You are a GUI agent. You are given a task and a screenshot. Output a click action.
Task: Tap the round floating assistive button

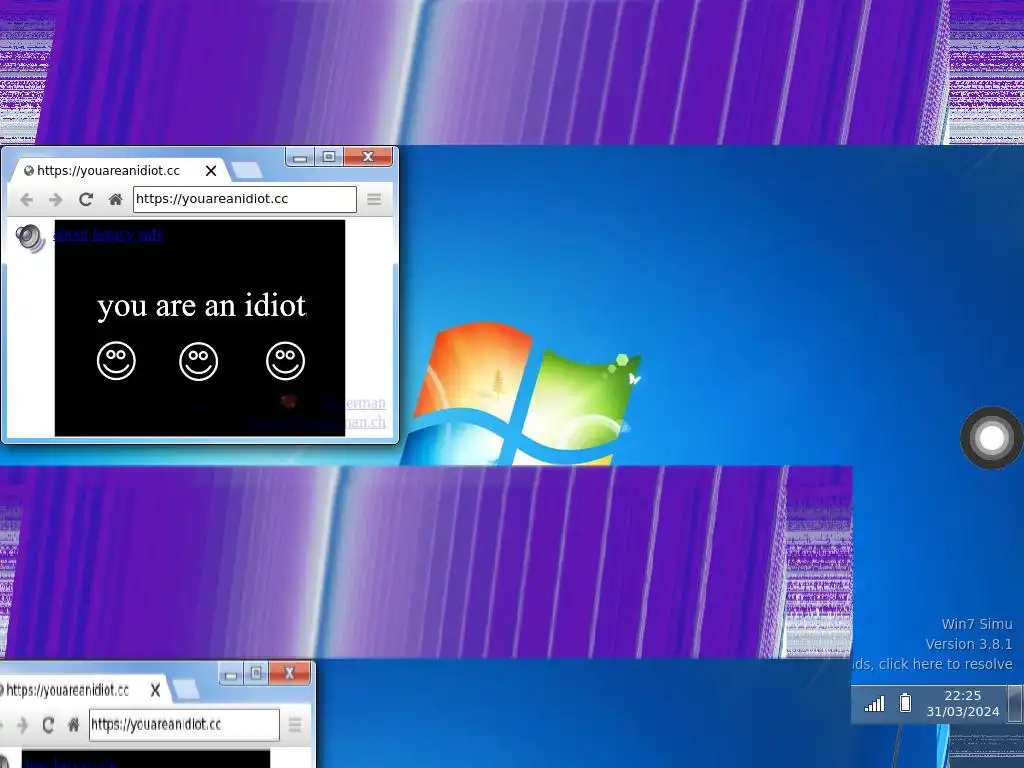(991, 438)
